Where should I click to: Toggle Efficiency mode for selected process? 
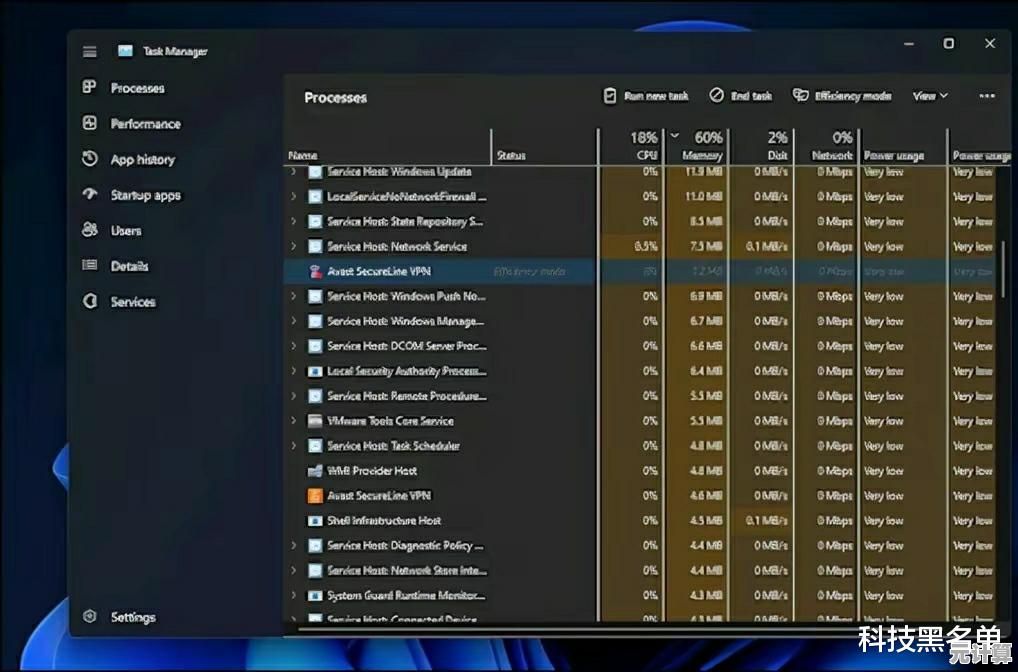(x=842, y=96)
